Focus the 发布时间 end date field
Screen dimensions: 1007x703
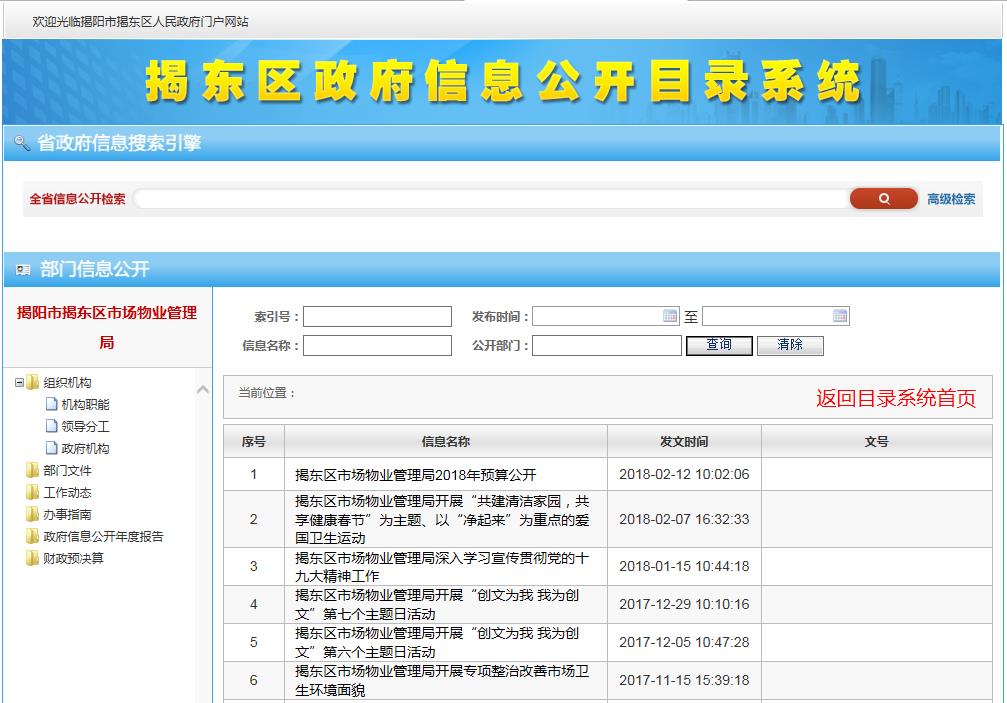[776, 316]
